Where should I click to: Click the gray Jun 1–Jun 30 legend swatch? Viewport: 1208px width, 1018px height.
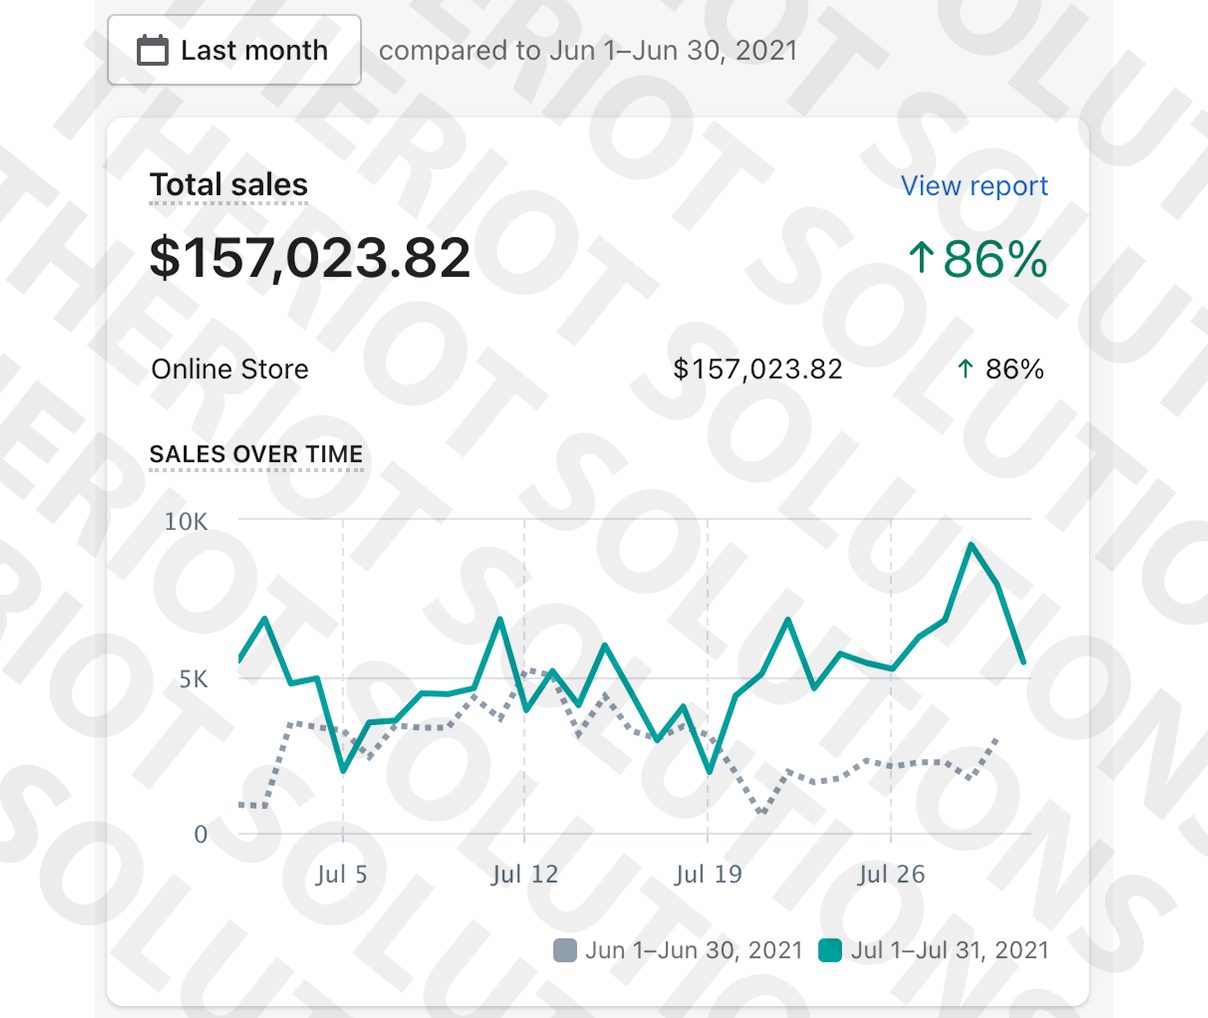coord(565,950)
